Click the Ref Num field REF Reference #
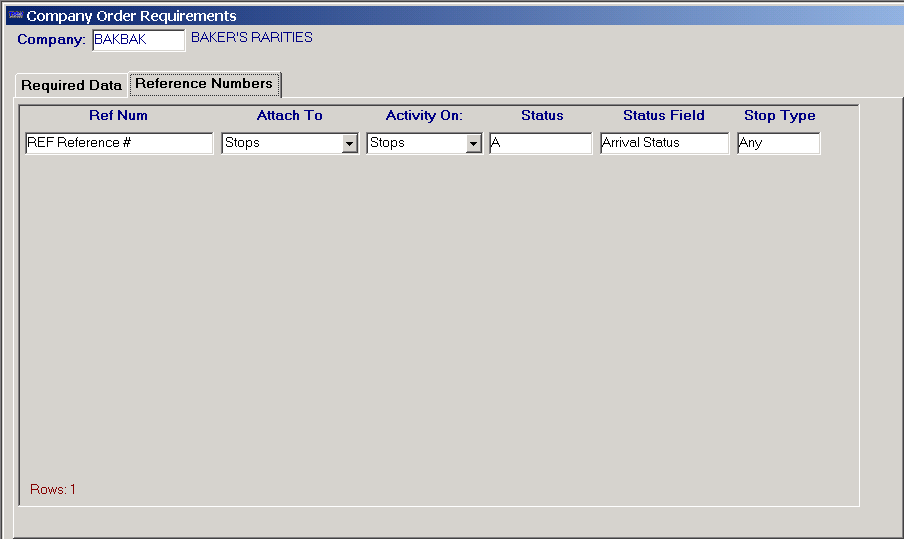Screen dimensions: 904x539 (x=119, y=143)
